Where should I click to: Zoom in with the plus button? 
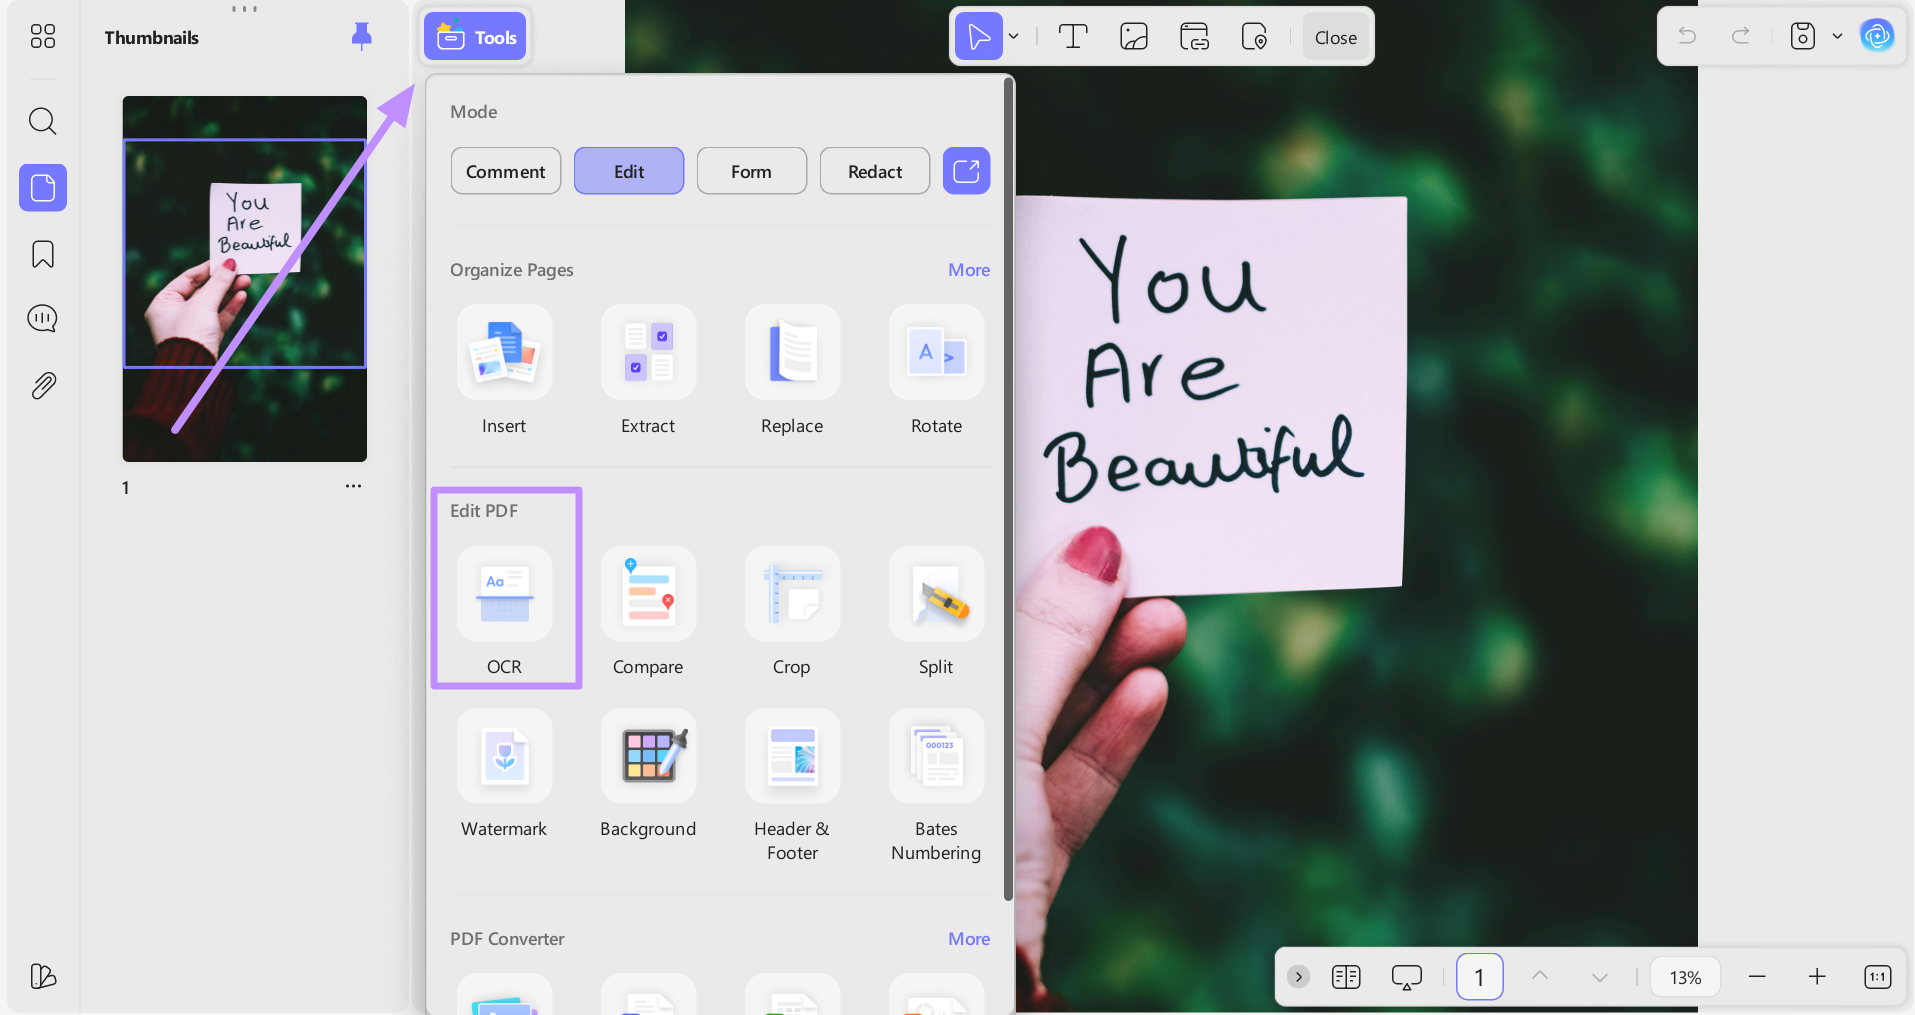(1817, 977)
